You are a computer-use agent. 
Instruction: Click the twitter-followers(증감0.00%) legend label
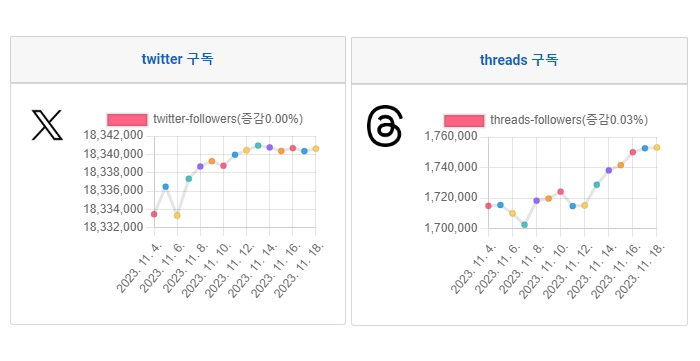click(228, 119)
